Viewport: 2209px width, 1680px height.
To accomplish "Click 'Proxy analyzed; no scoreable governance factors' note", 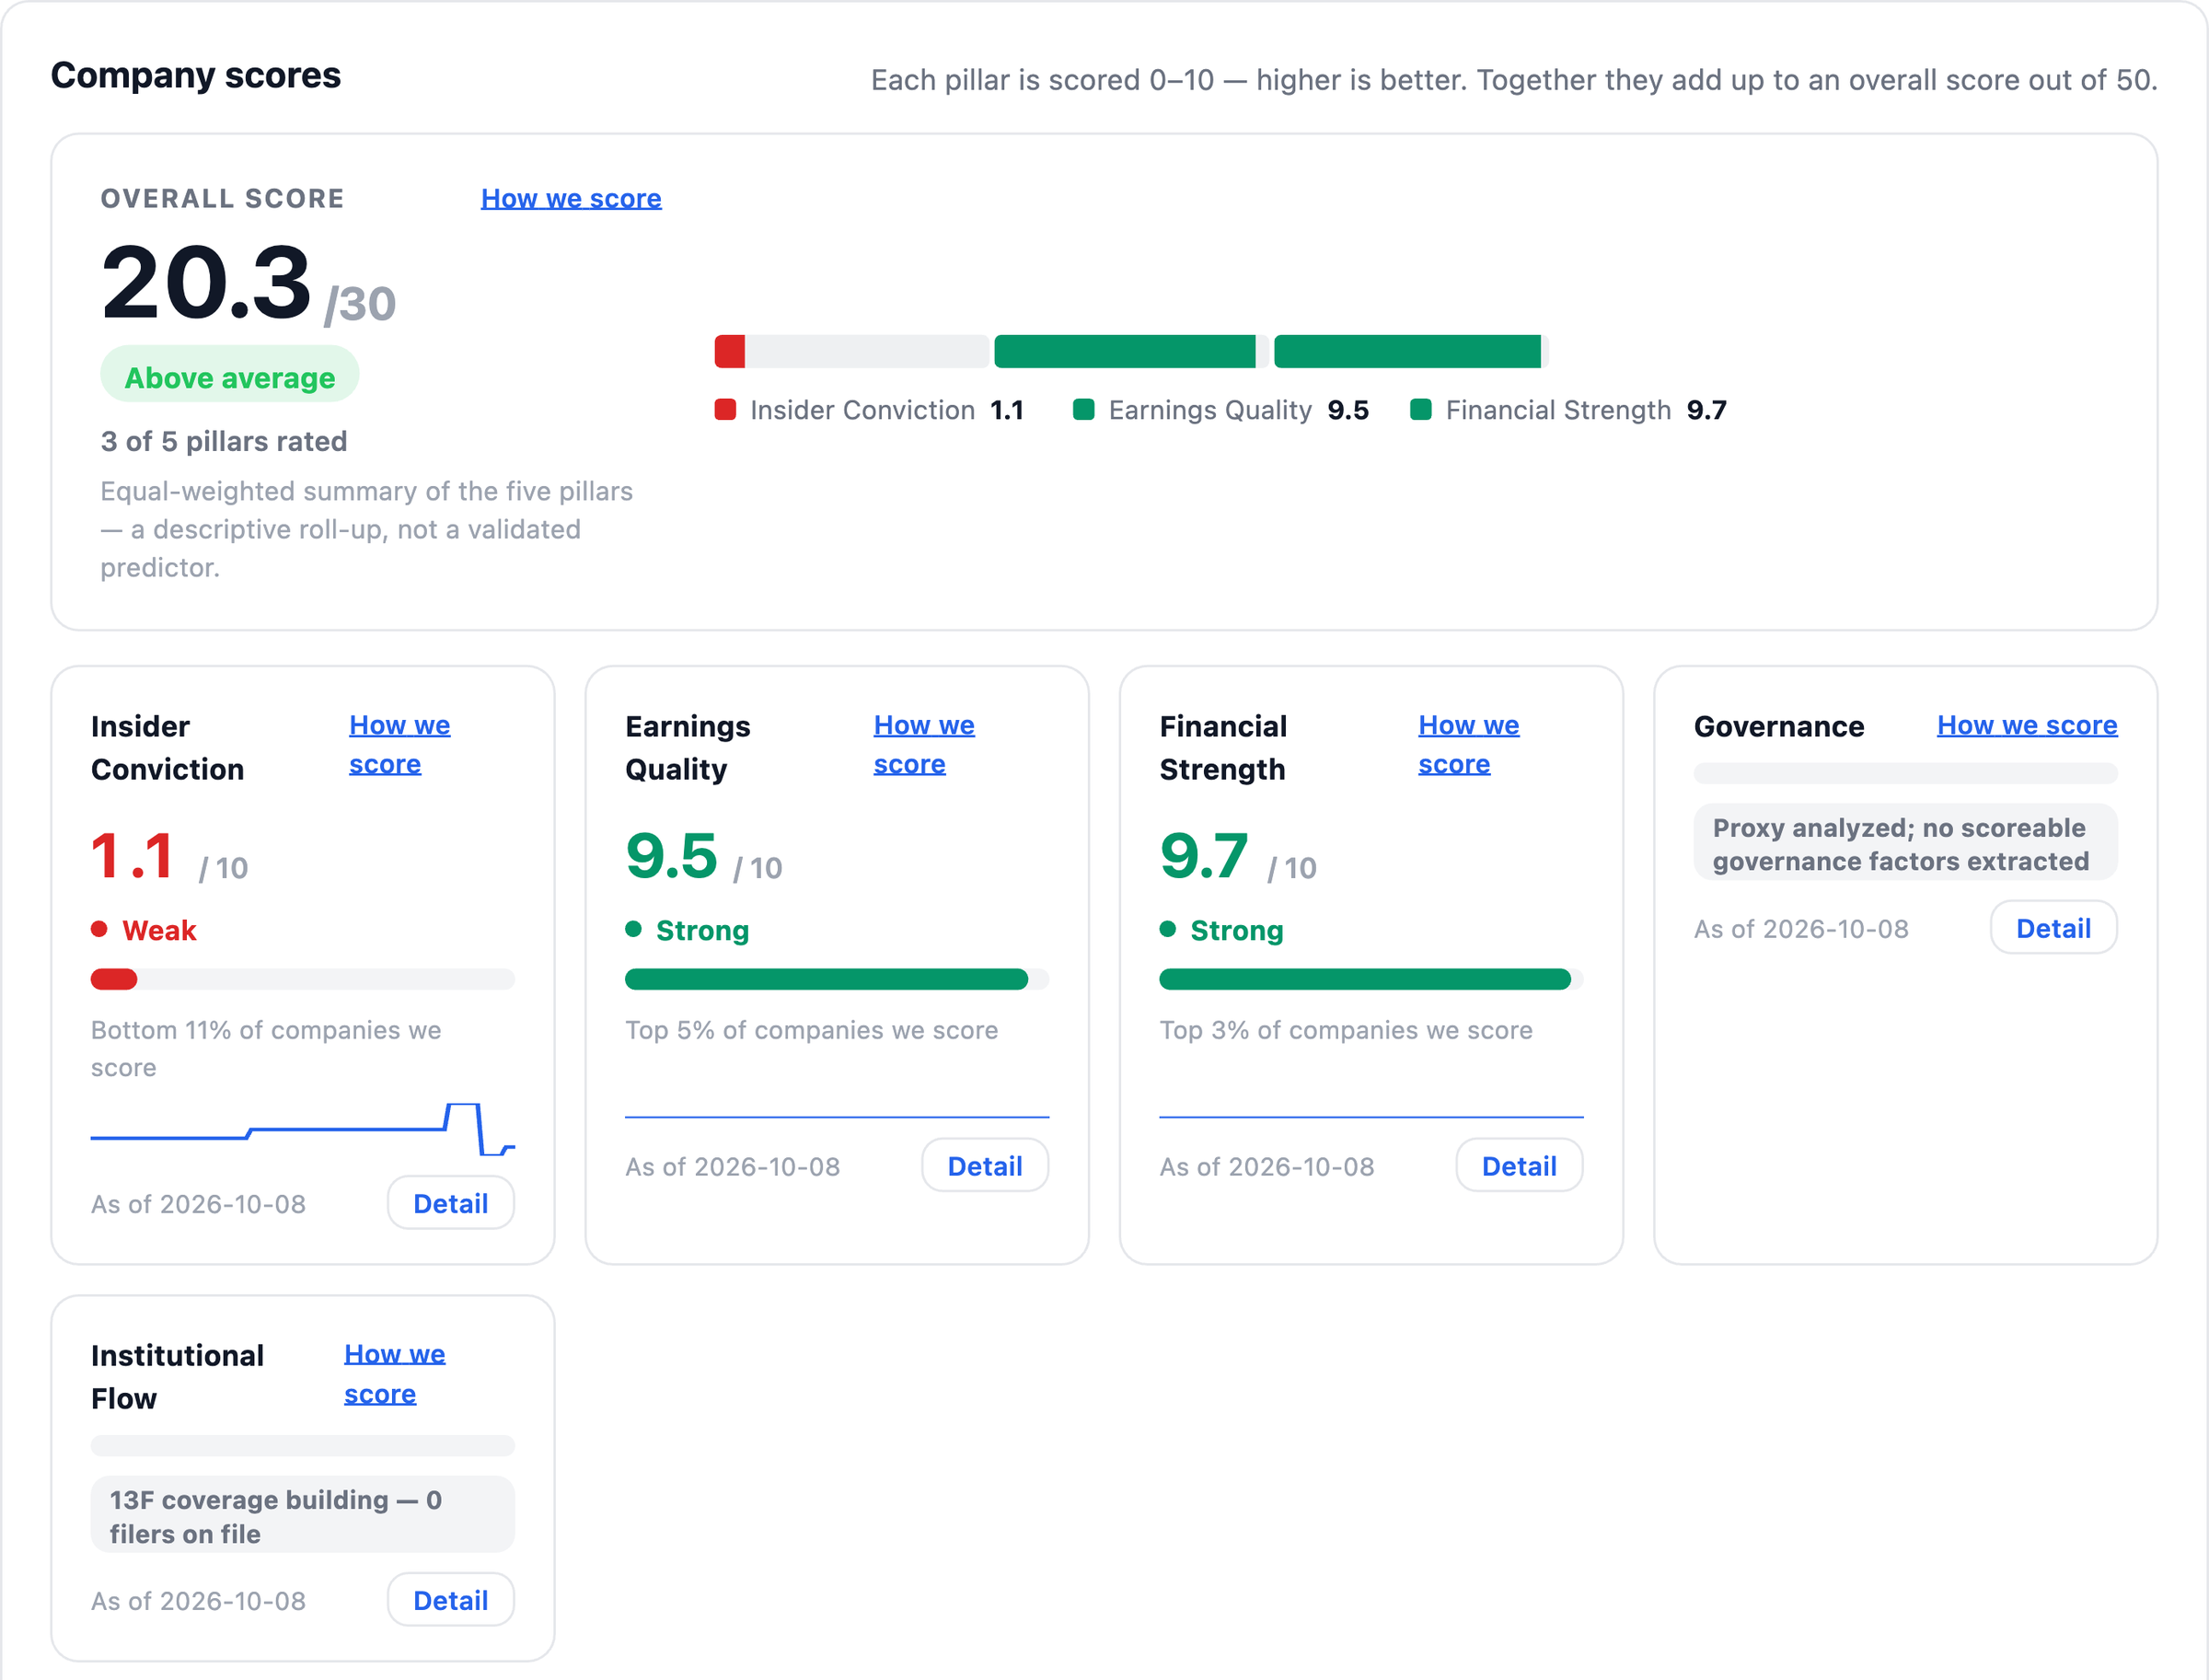I will tap(1905, 843).
